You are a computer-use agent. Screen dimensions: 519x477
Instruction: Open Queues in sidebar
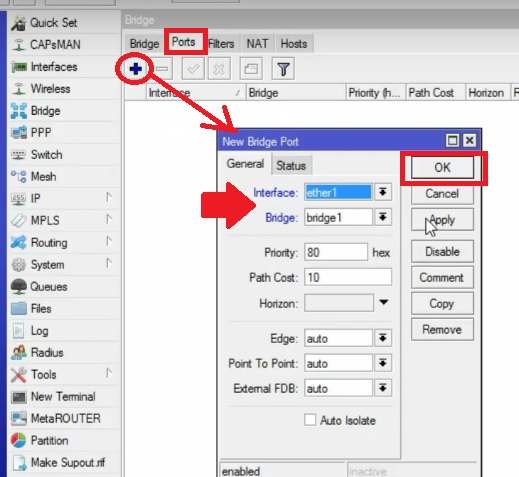point(63,287)
